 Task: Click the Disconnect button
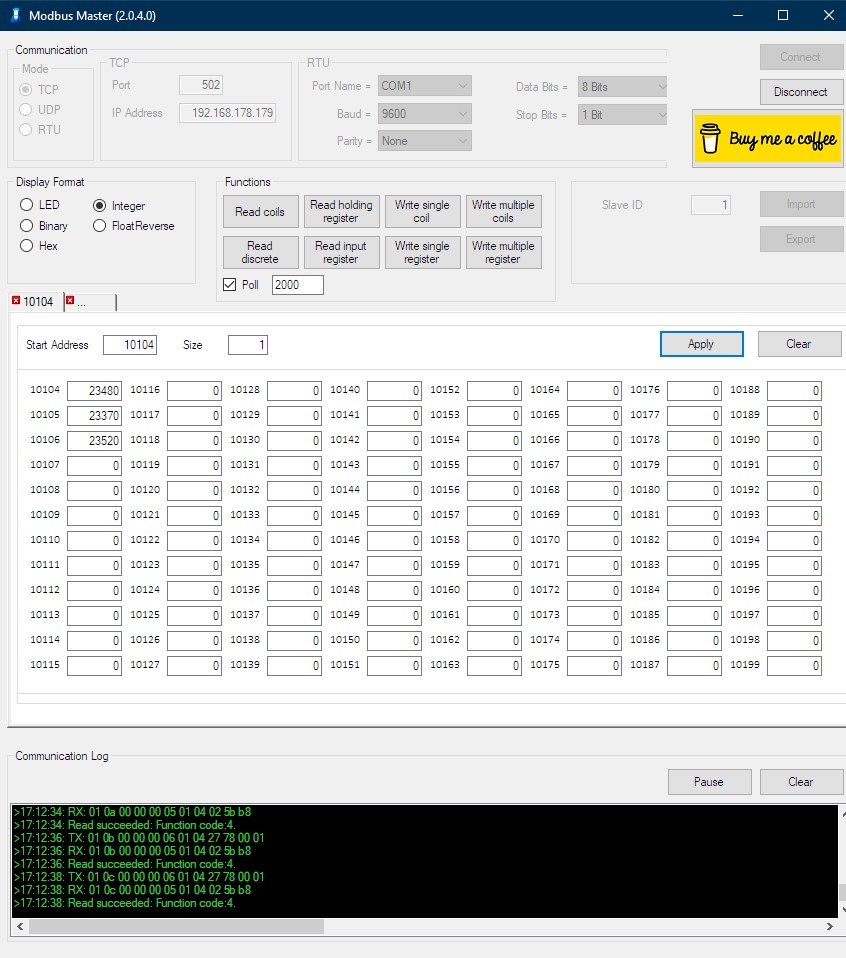(x=800, y=92)
